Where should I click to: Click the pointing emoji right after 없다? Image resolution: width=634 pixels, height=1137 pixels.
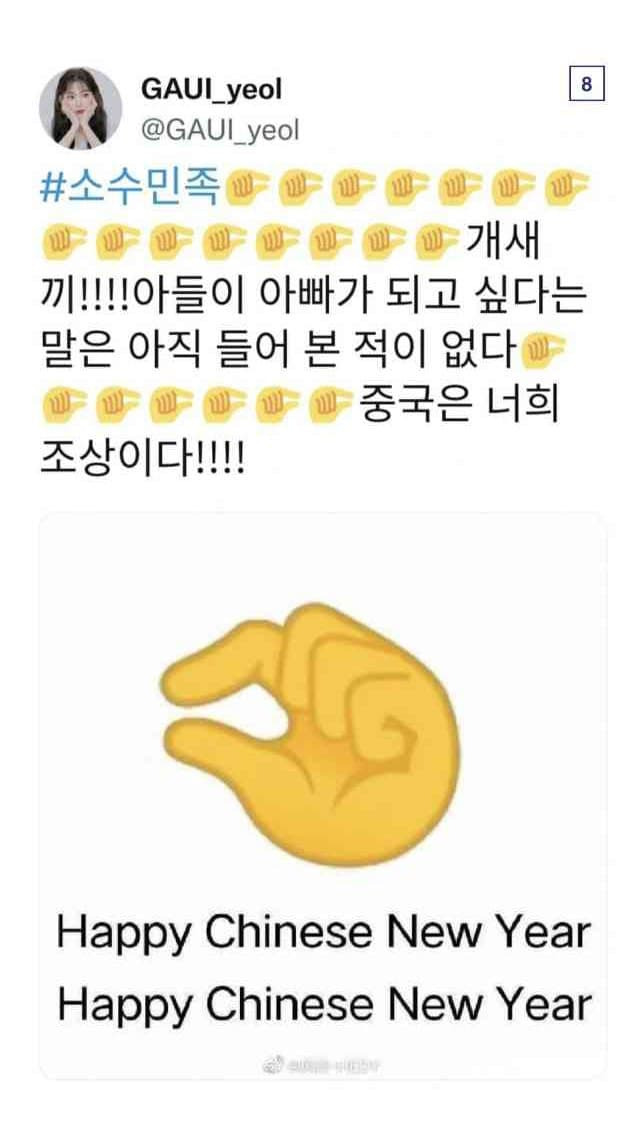(544, 351)
